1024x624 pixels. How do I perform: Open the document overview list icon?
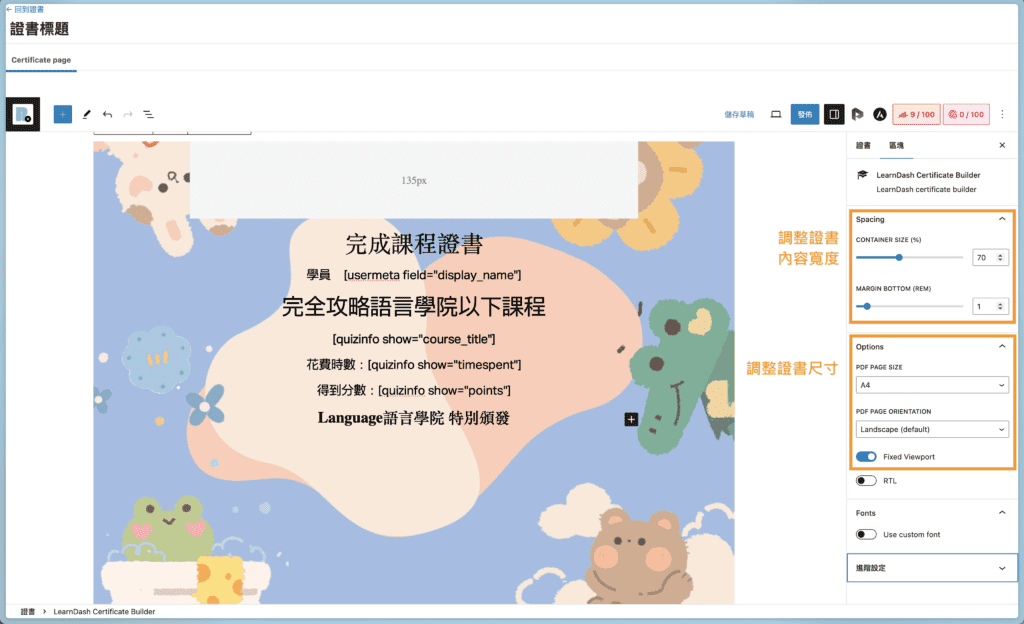pos(148,114)
